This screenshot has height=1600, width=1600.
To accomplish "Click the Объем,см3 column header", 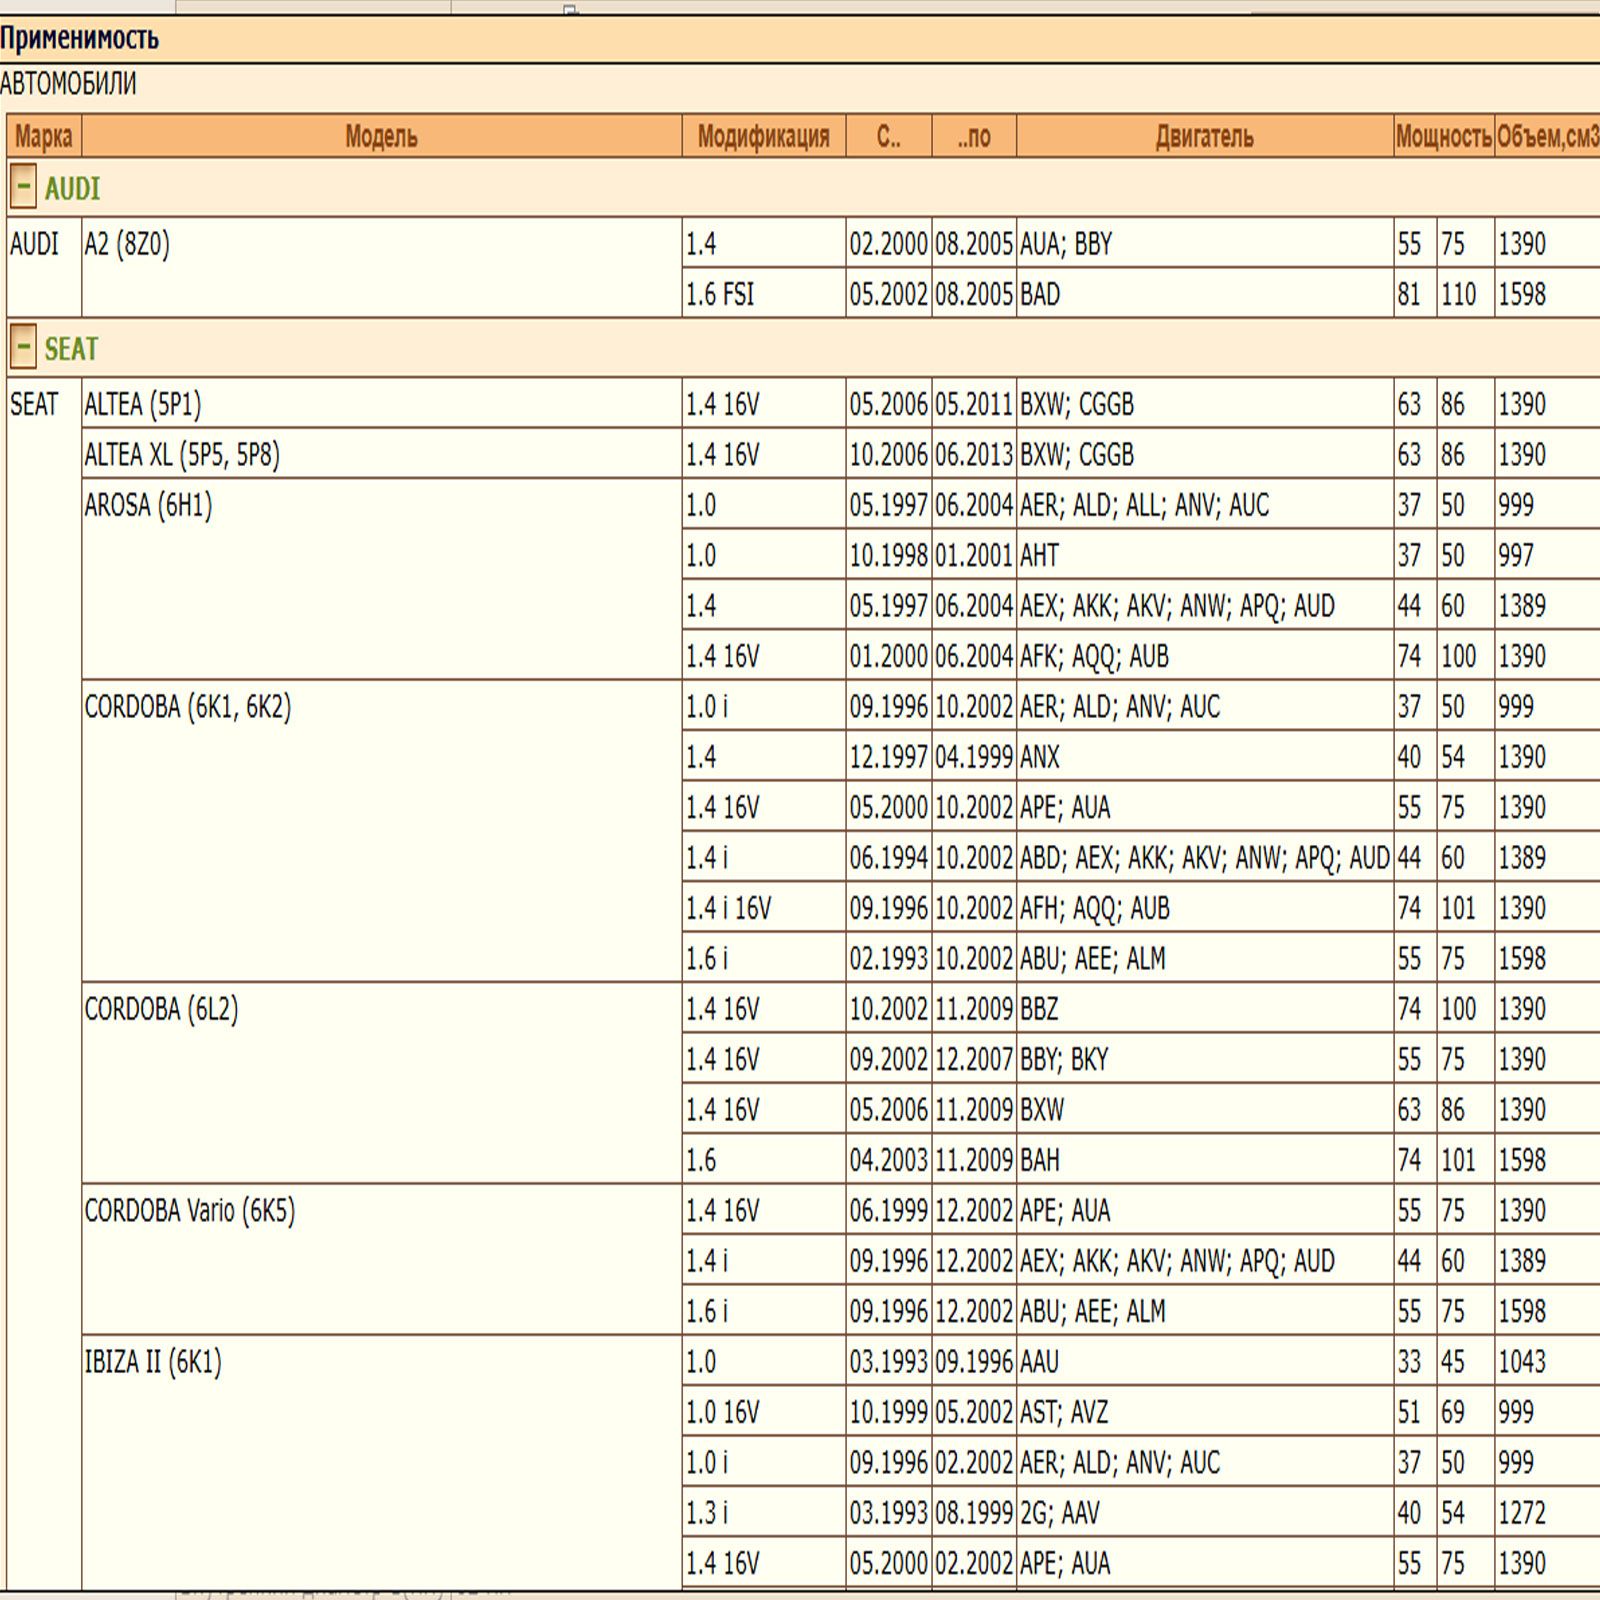I will pos(1547,137).
